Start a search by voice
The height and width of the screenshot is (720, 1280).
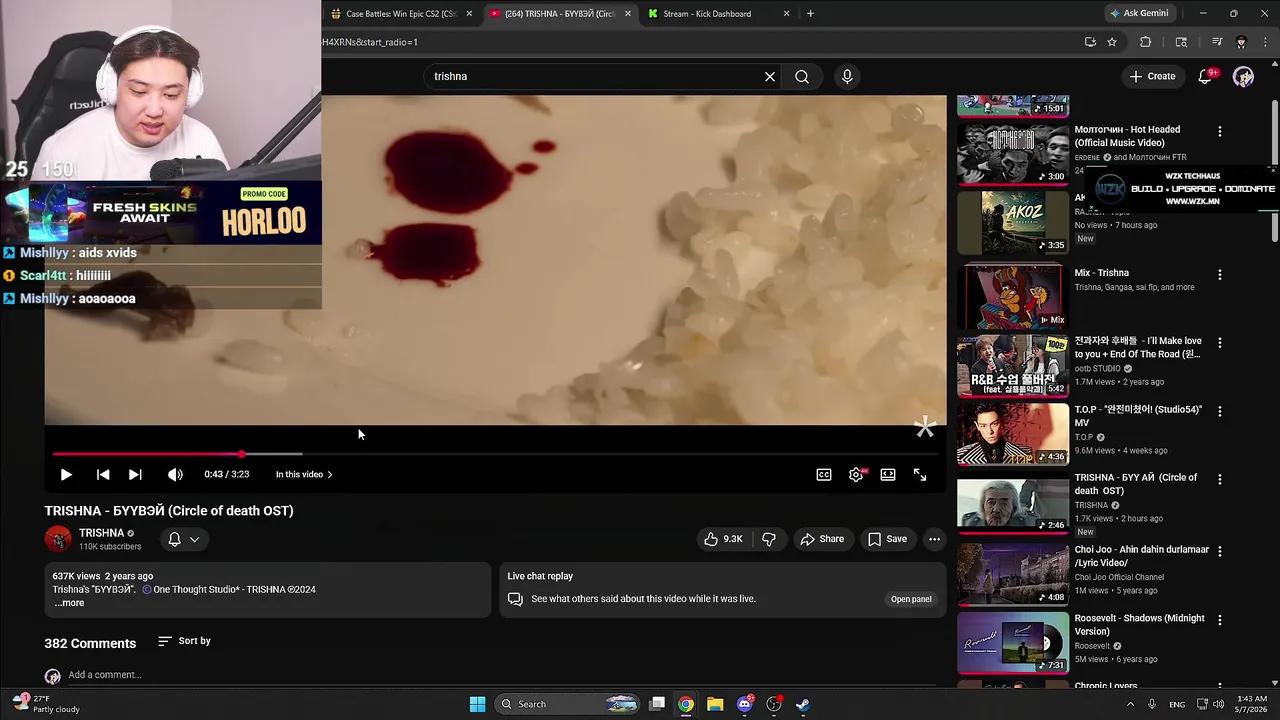847,76
